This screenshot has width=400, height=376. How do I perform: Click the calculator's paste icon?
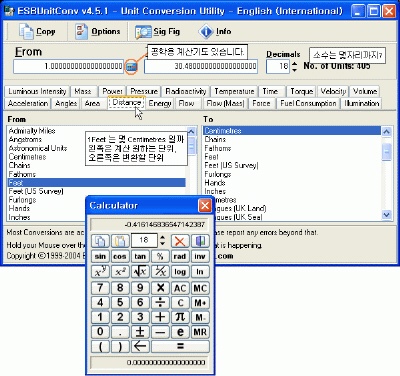tap(120, 241)
